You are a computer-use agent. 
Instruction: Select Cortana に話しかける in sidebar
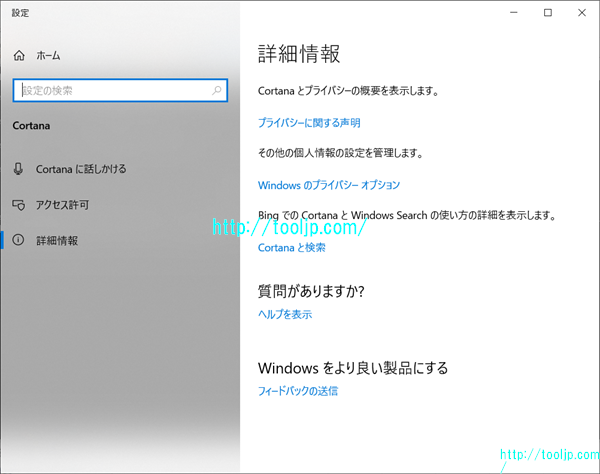(x=81, y=169)
